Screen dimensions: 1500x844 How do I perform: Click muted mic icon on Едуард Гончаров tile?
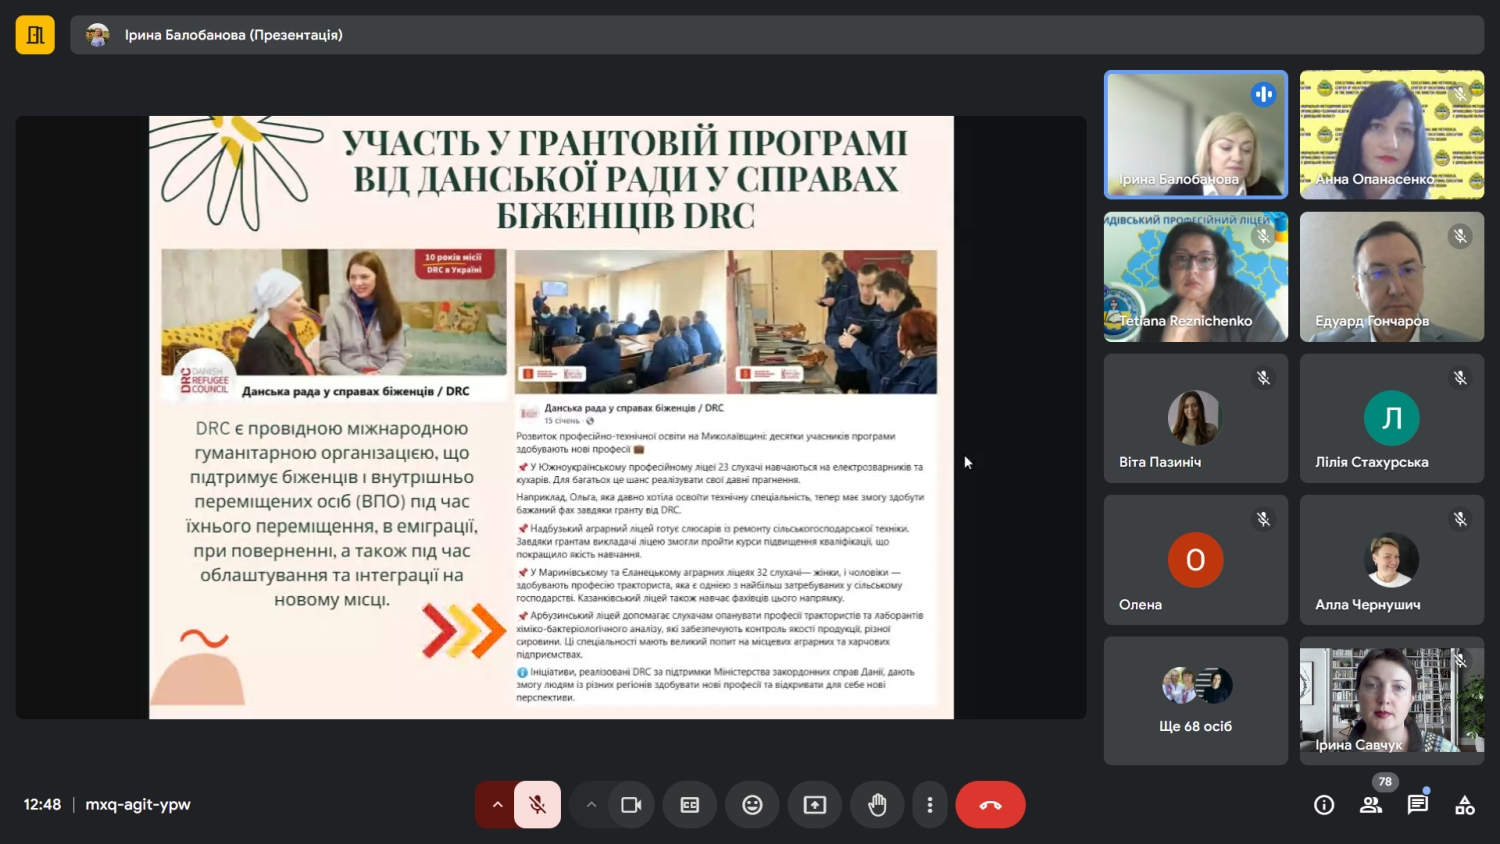tap(1460, 236)
